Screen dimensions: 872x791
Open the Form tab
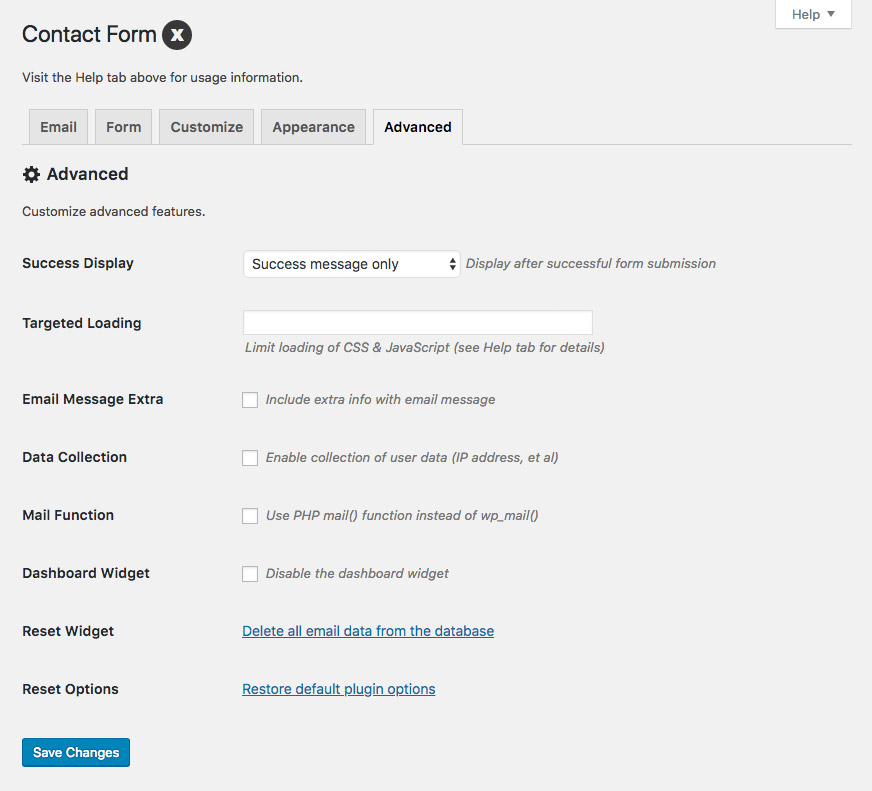124,127
